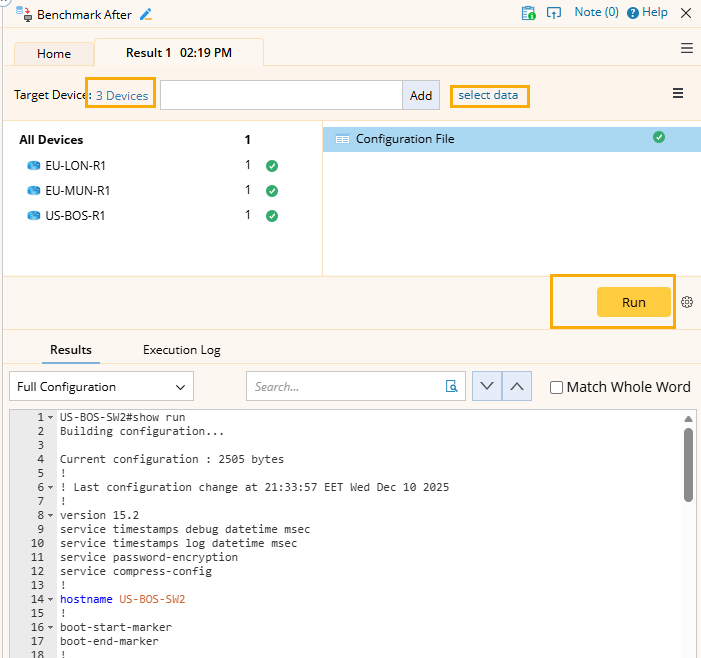Jump to next search match down arrow
The image size is (701, 658).
(486, 386)
